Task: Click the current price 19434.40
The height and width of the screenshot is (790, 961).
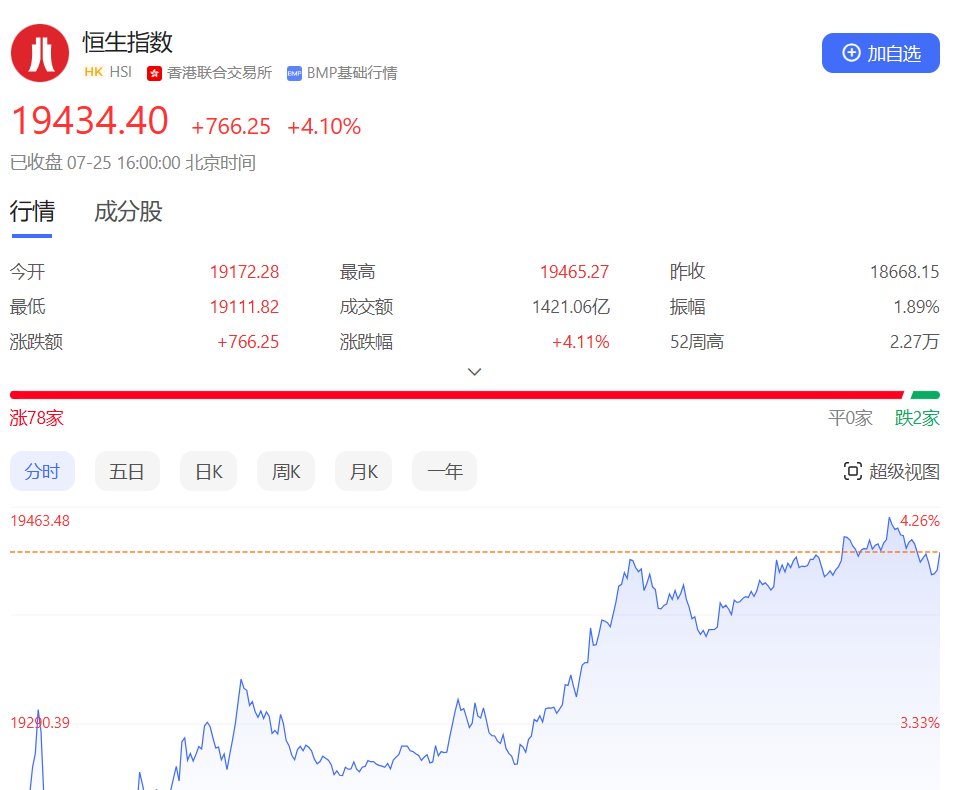Action: click(89, 120)
